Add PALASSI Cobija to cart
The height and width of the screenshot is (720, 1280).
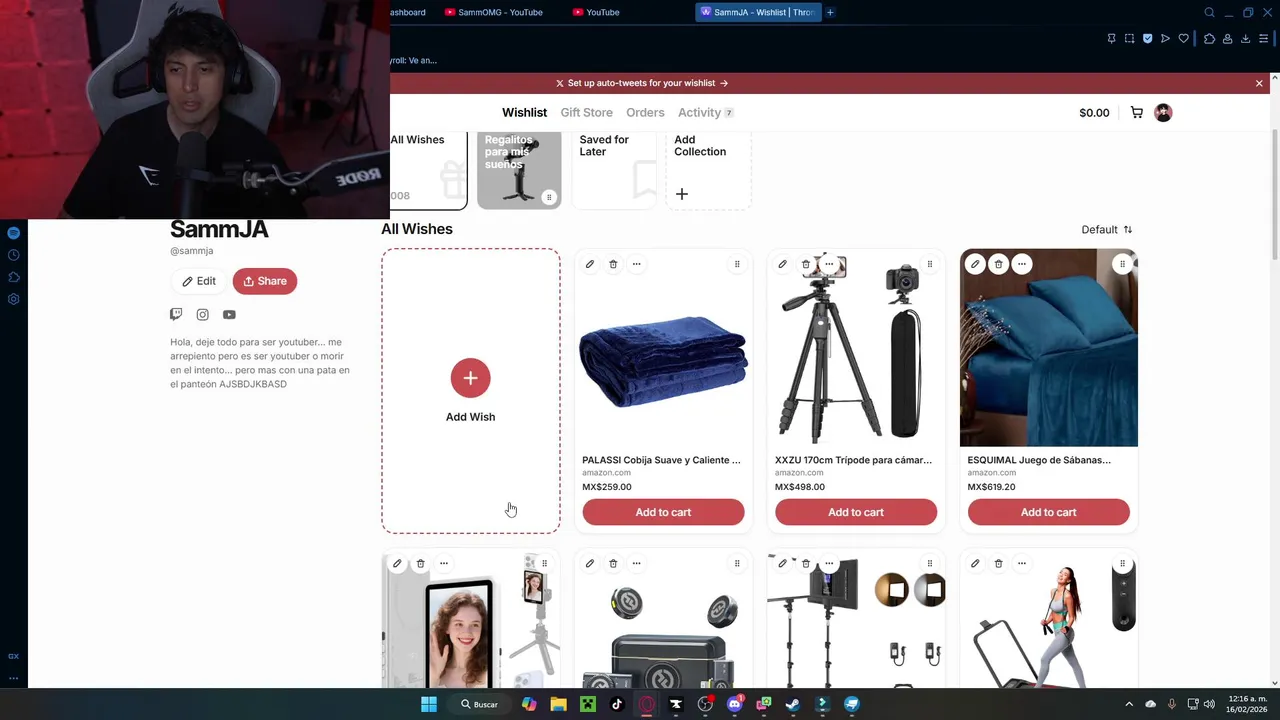coord(663,512)
